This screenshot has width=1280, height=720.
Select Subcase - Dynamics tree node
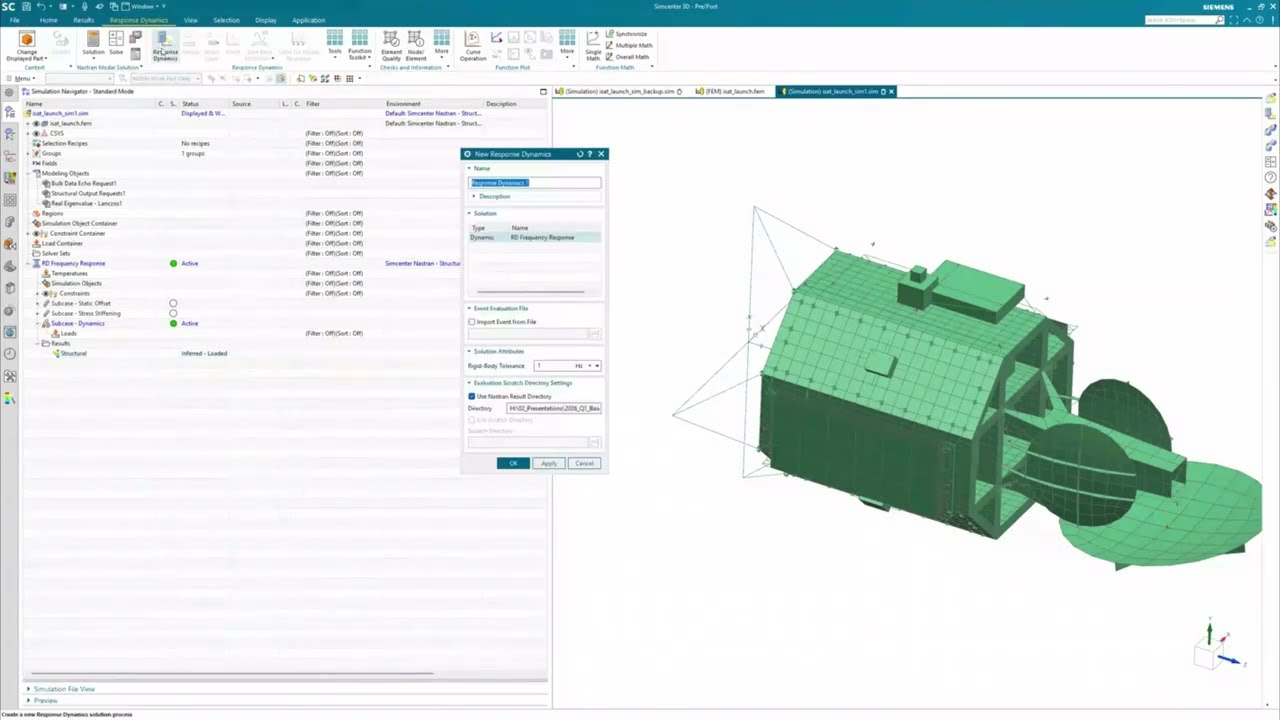point(77,323)
